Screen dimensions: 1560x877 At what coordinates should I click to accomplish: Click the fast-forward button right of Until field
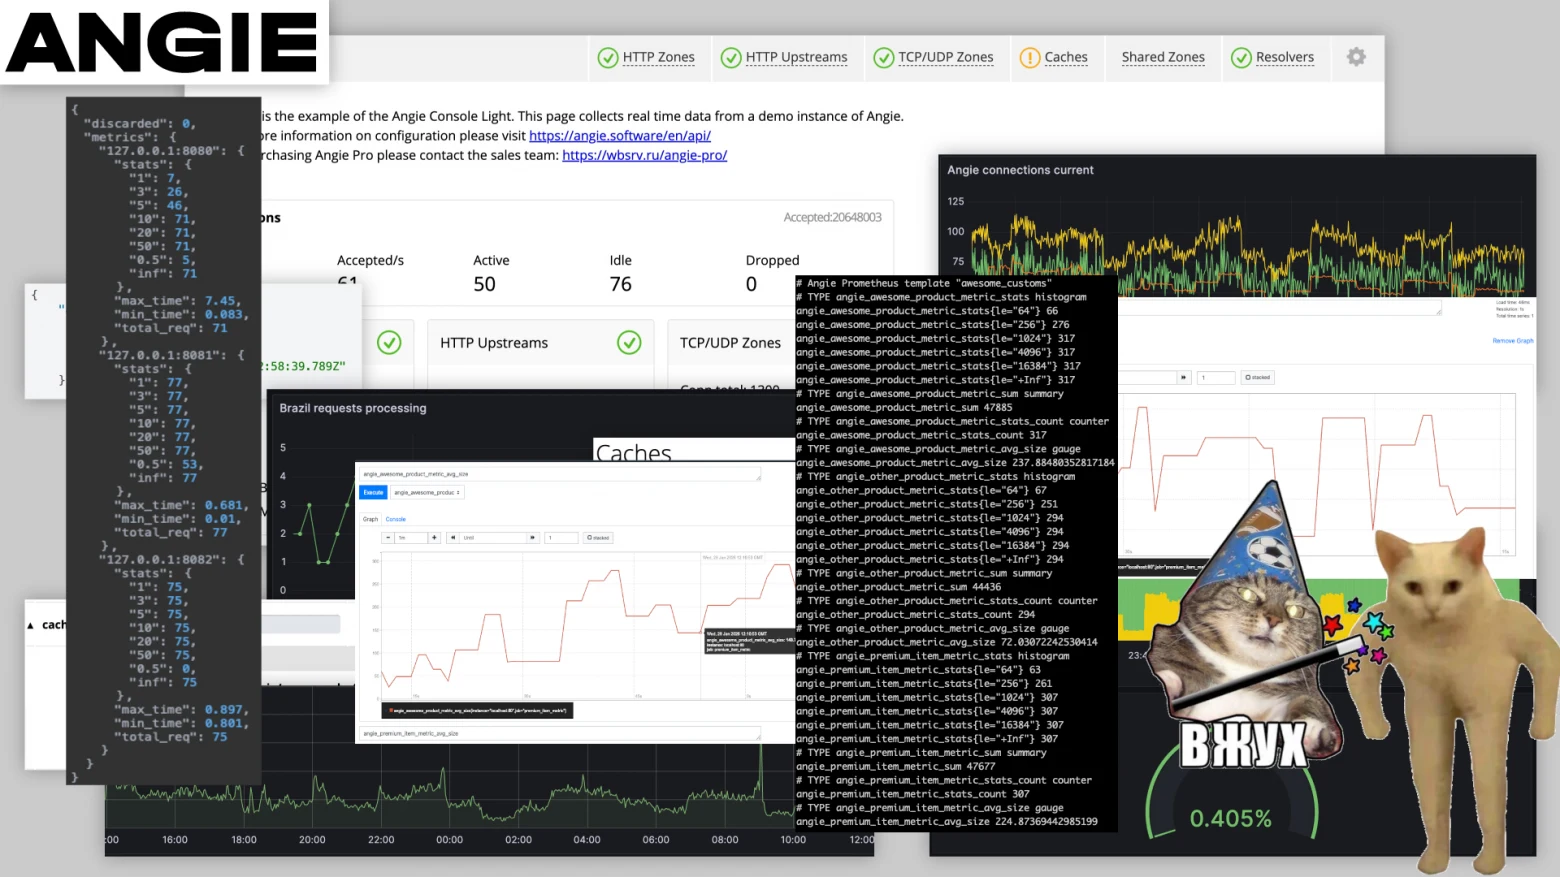(x=533, y=537)
